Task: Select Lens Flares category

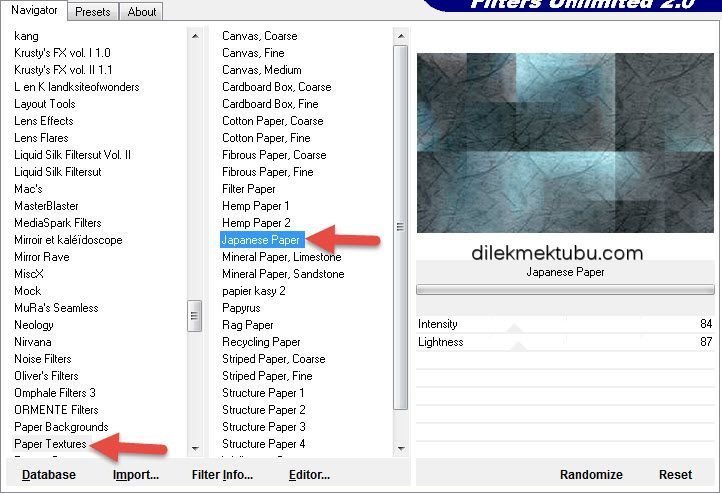Action: point(41,138)
